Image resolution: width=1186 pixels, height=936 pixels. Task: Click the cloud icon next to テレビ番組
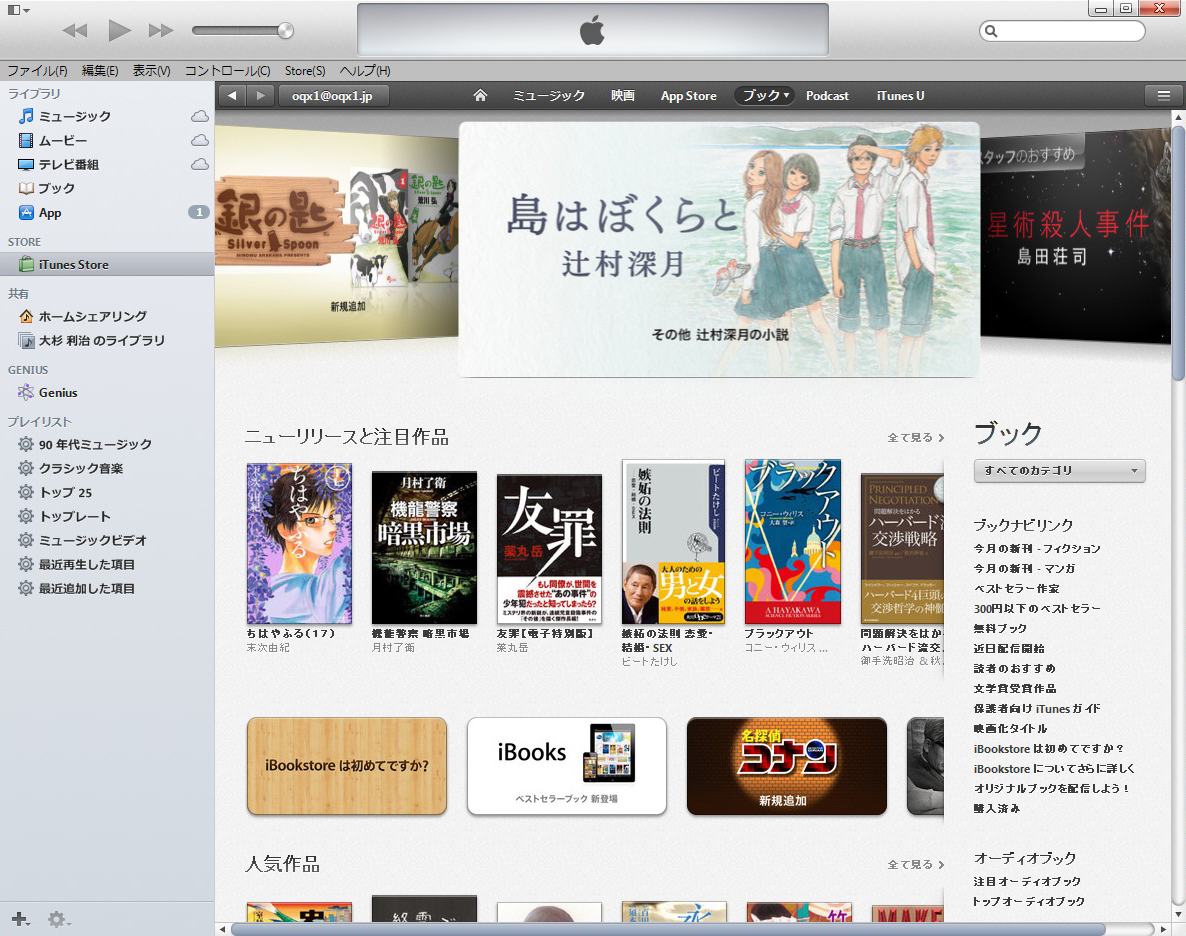(x=200, y=164)
